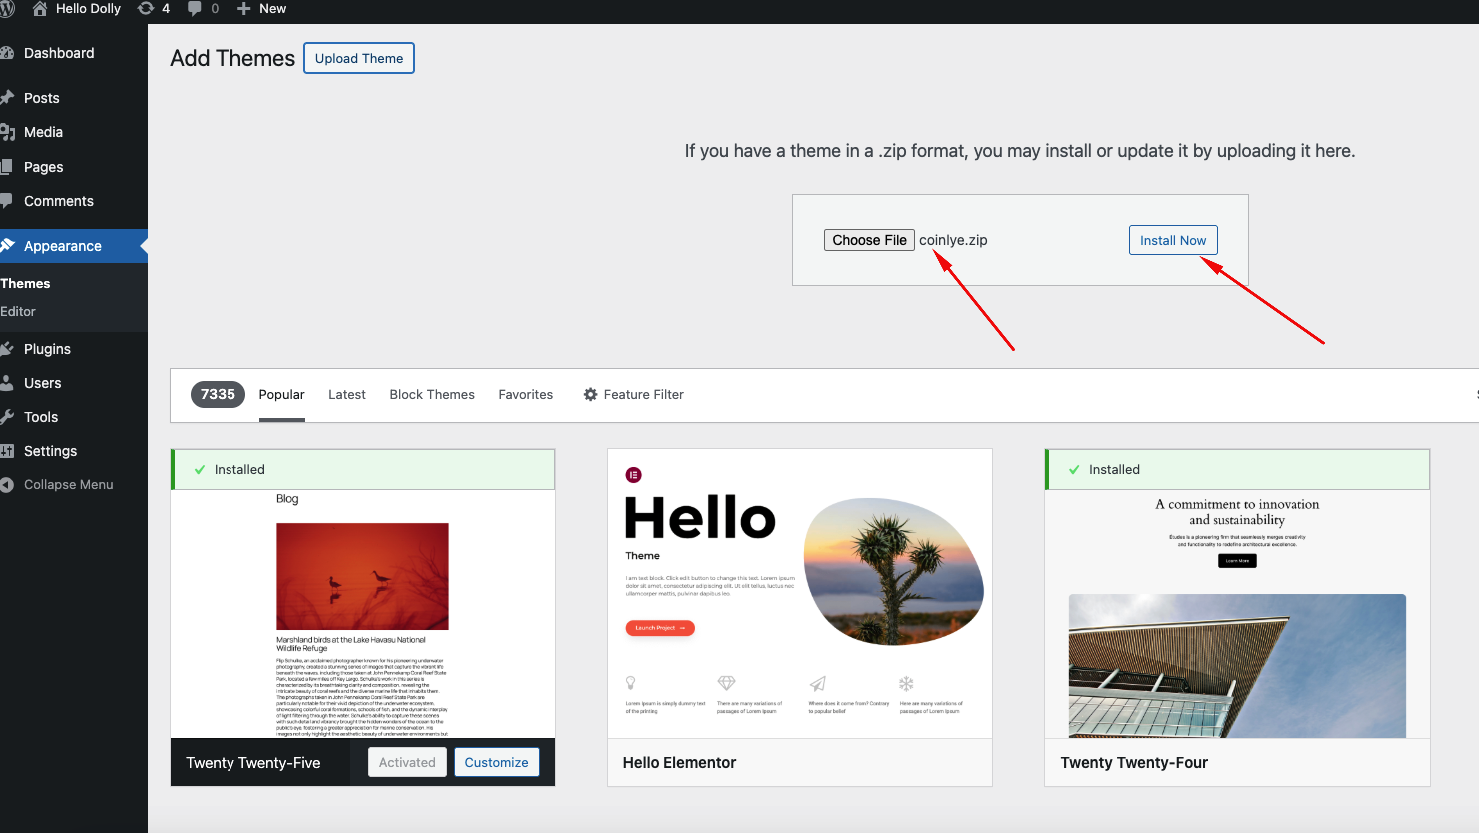Click the Twenty Twenty-Five theme name
Viewport: 1479px width, 833px height.
click(x=254, y=763)
